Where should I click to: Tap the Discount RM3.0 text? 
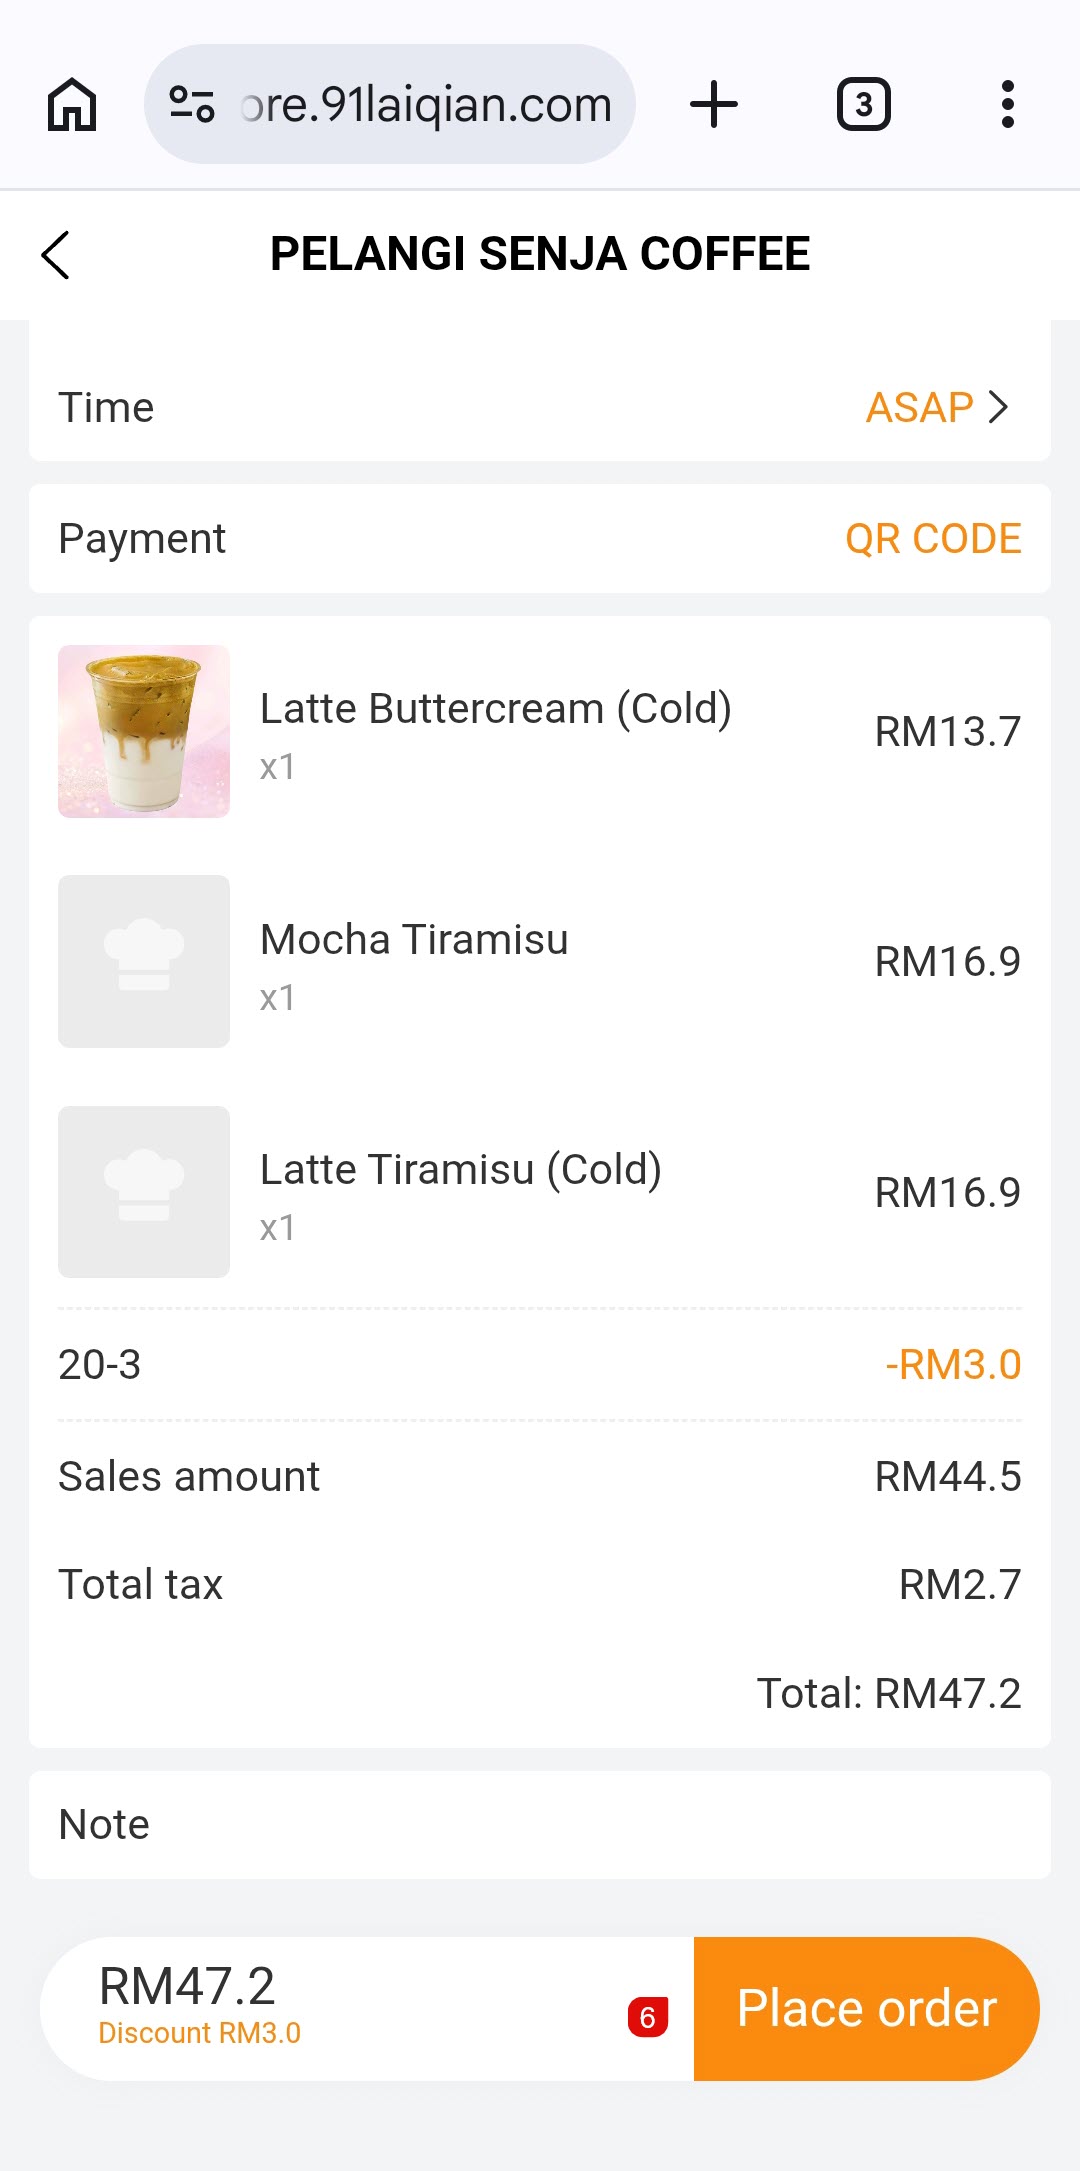(200, 2033)
